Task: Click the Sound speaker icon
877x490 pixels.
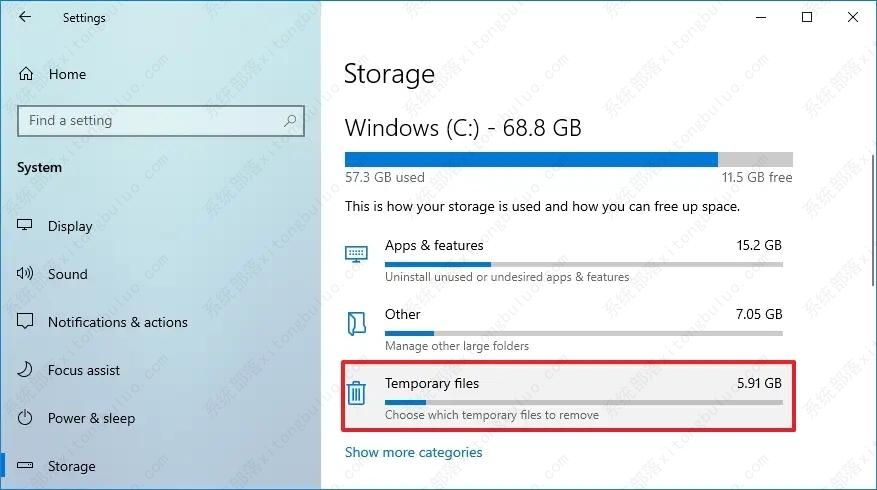Action: 26,274
